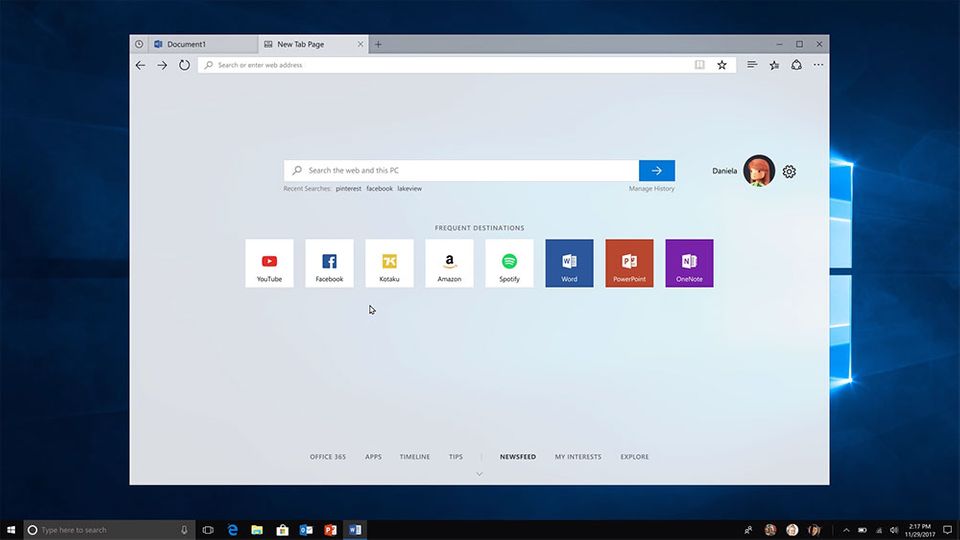This screenshot has width=960, height=540.
Task: Toggle reading view icon in the address bar
Action: pos(700,65)
